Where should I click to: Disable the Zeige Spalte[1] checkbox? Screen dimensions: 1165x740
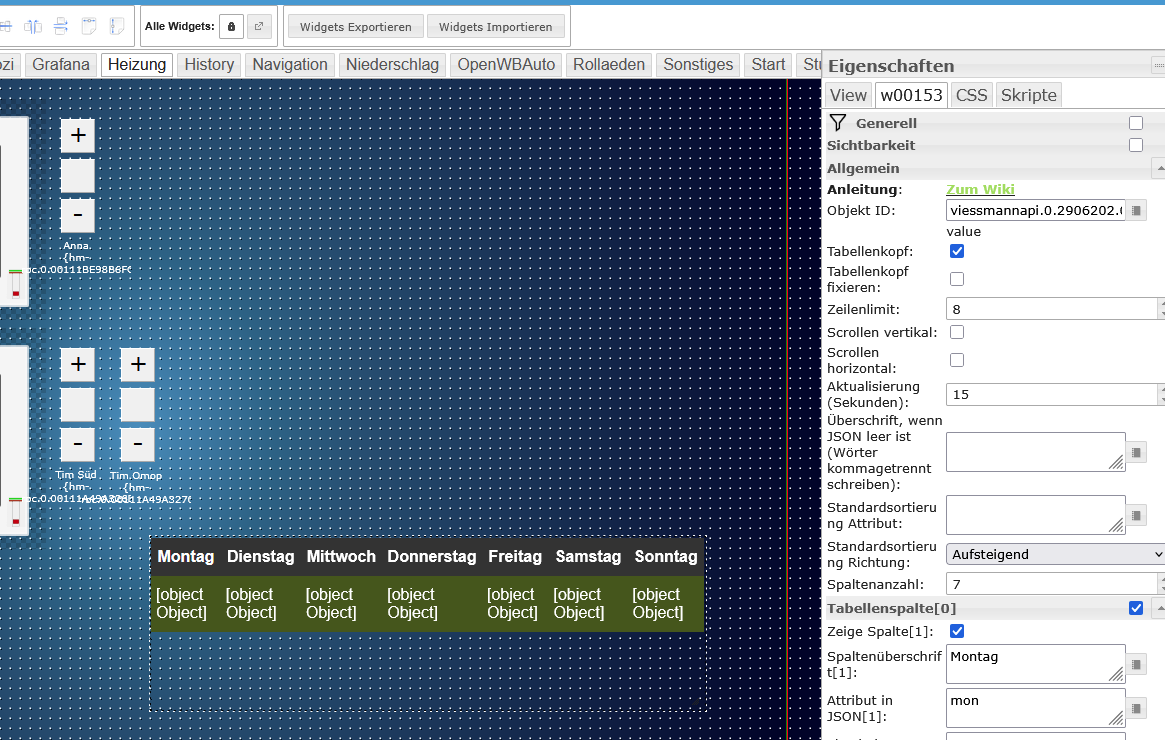tap(957, 631)
